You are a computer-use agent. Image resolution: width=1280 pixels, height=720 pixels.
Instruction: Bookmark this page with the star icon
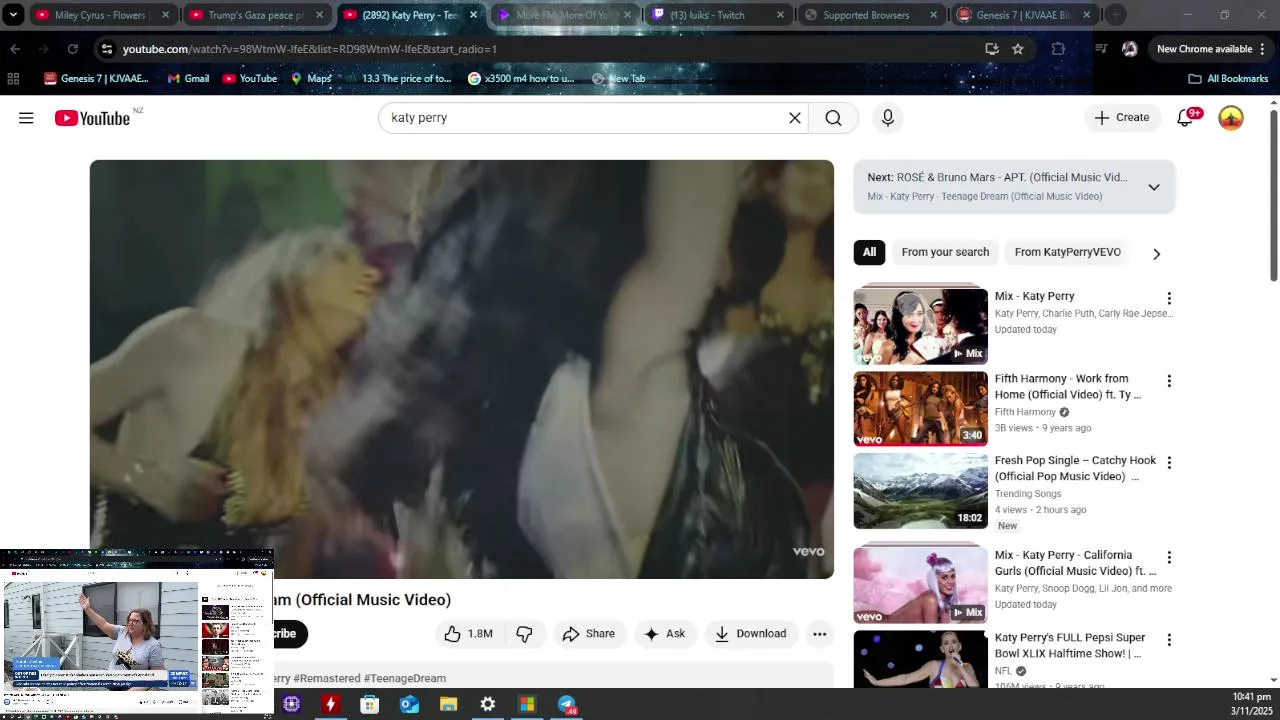pyautogui.click(x=1018, y=49)
